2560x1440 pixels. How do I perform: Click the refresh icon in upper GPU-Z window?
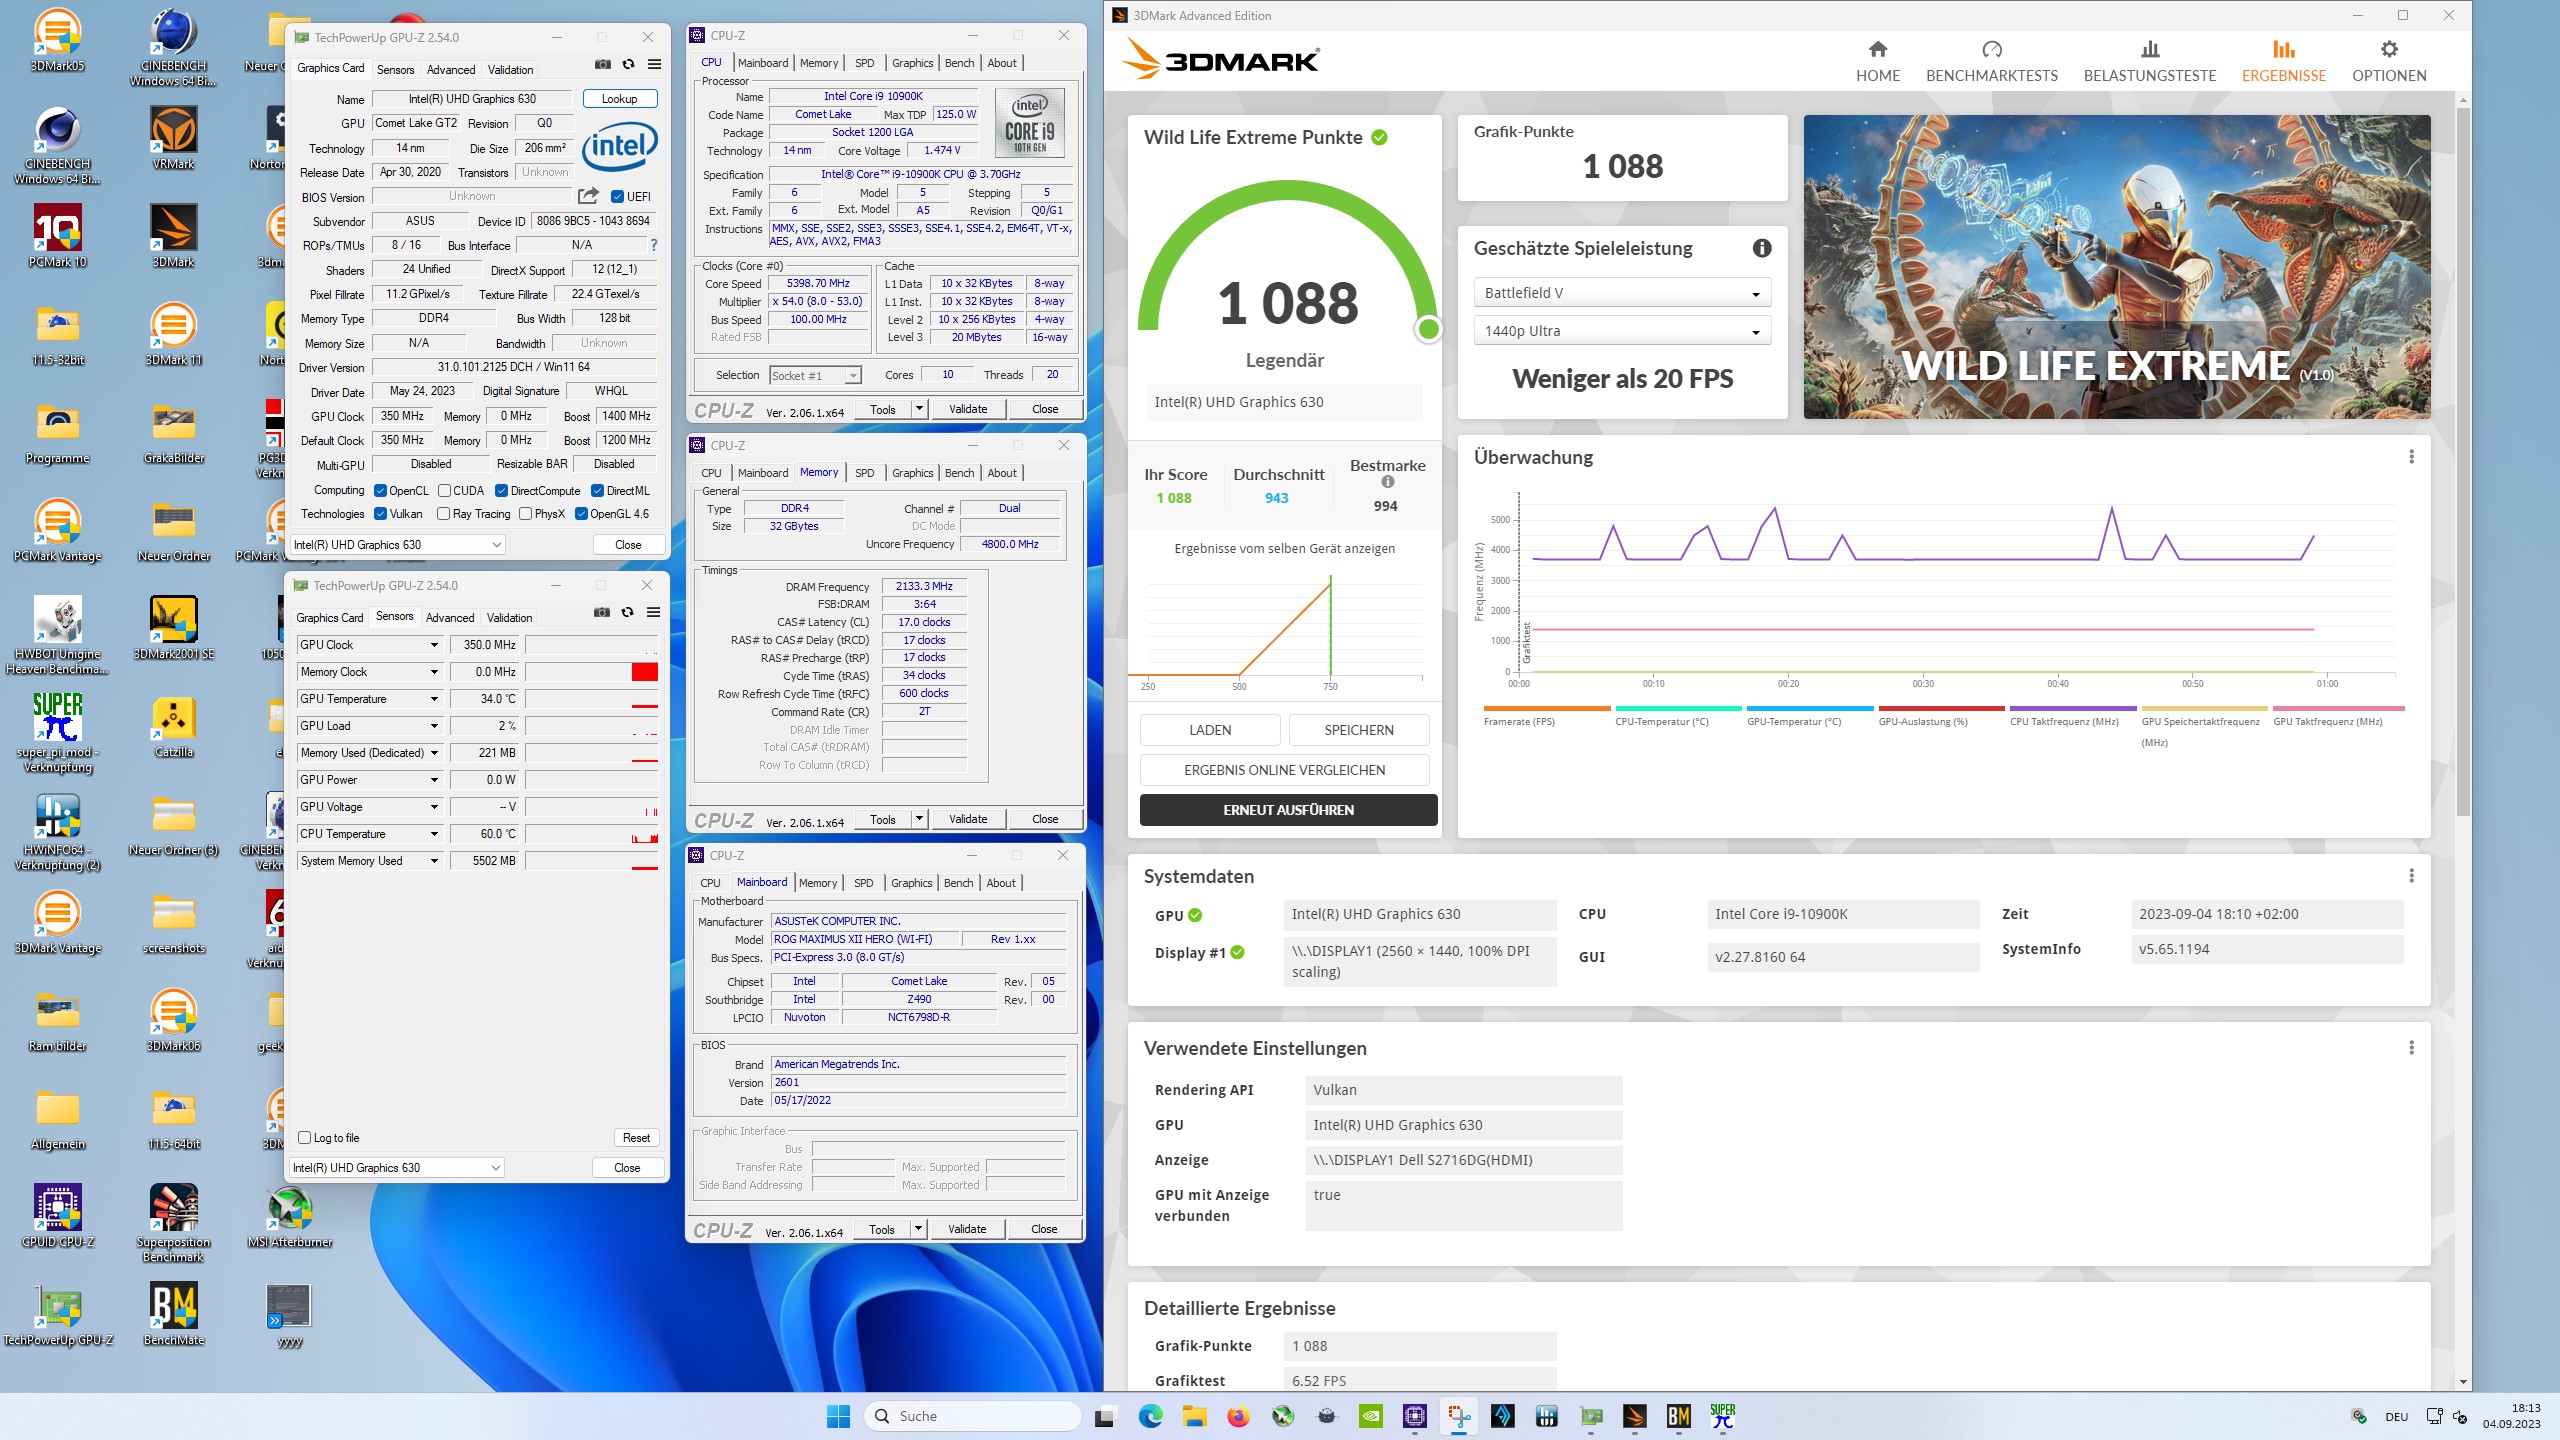(628, 65)
